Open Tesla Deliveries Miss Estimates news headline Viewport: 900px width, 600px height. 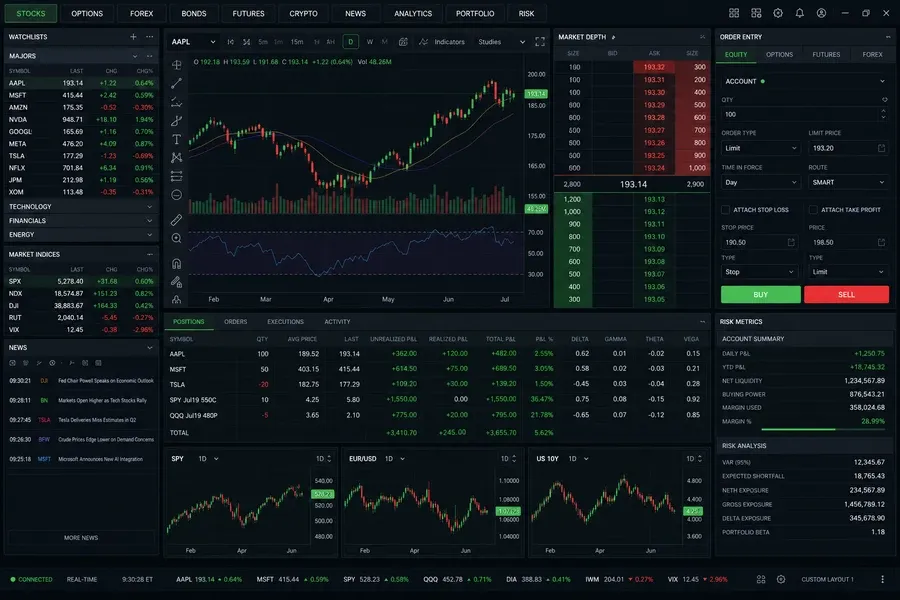point(97,420)
